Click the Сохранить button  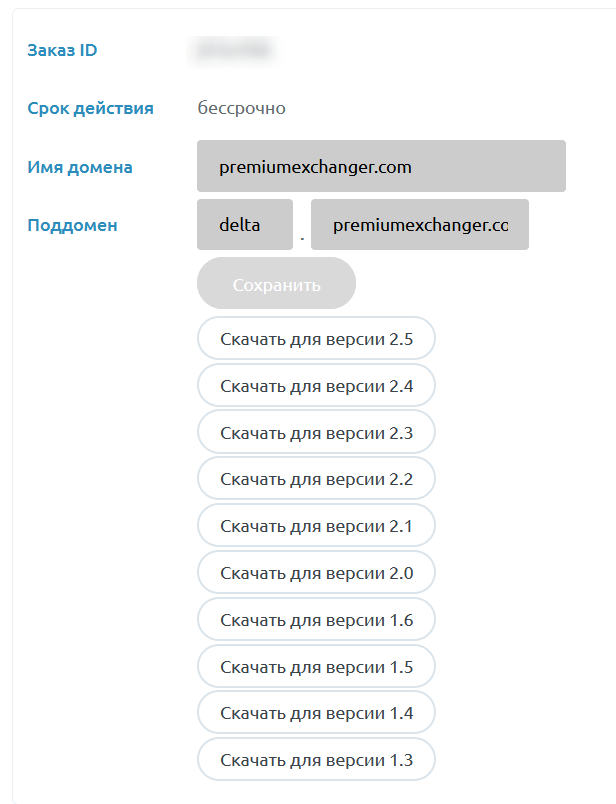pyautogui.click(x=276, y=283)
